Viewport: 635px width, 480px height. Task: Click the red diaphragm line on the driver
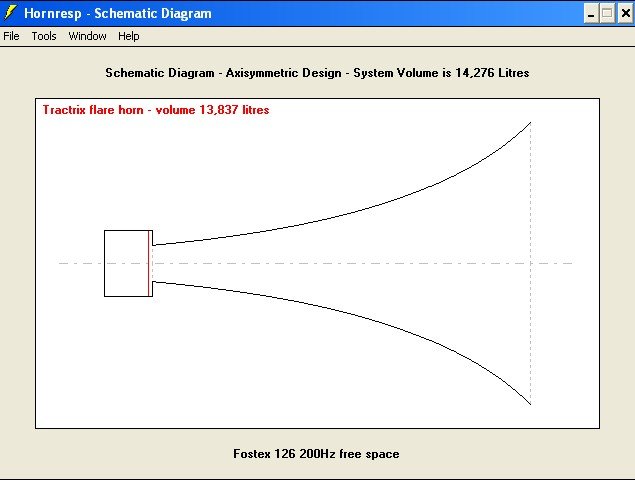[x=151, y=263]
